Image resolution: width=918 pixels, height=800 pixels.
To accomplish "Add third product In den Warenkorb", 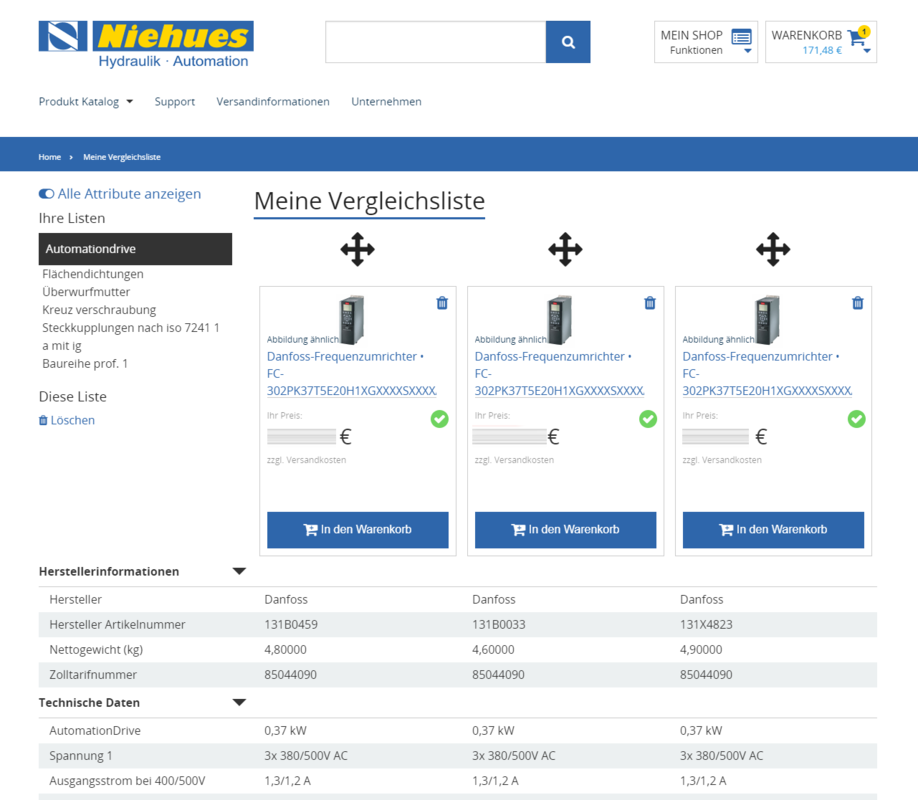I will [x=773, y=530].
